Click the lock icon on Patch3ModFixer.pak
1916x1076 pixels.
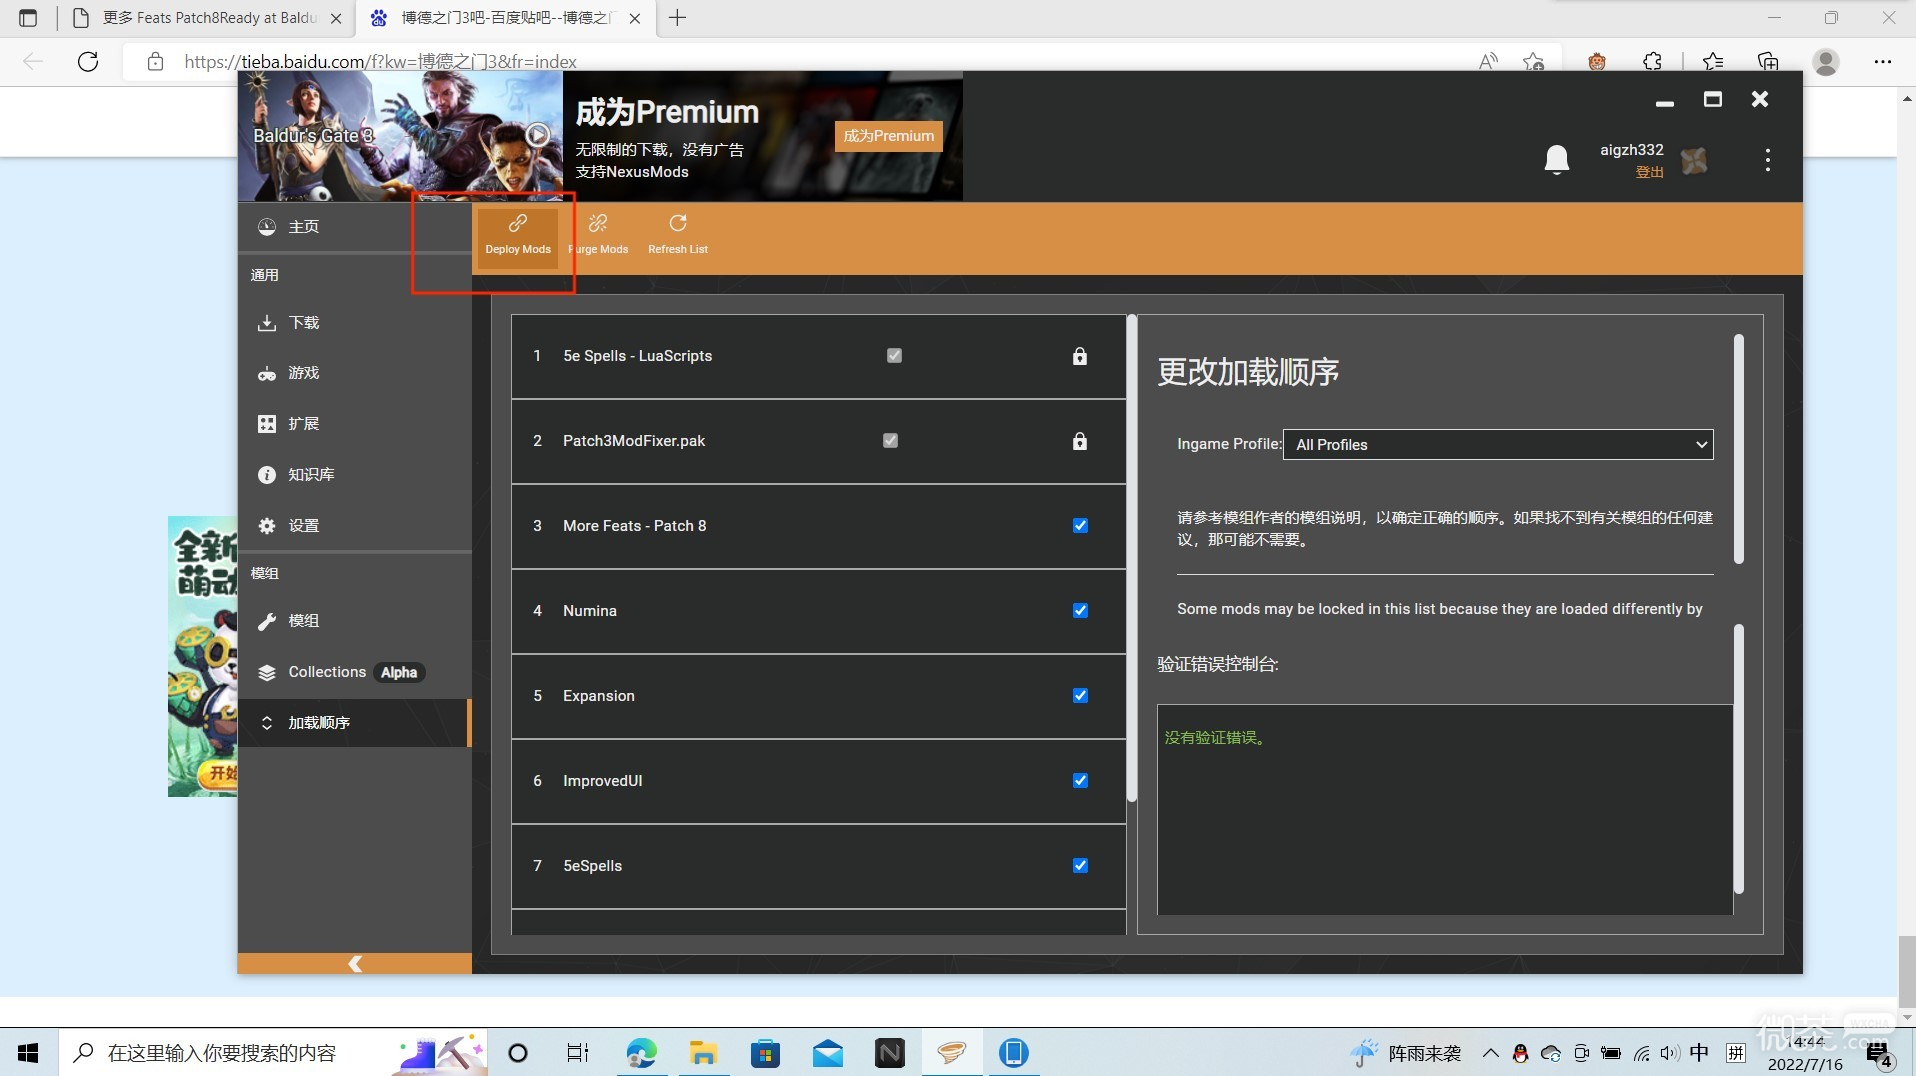click(1080, 441)
